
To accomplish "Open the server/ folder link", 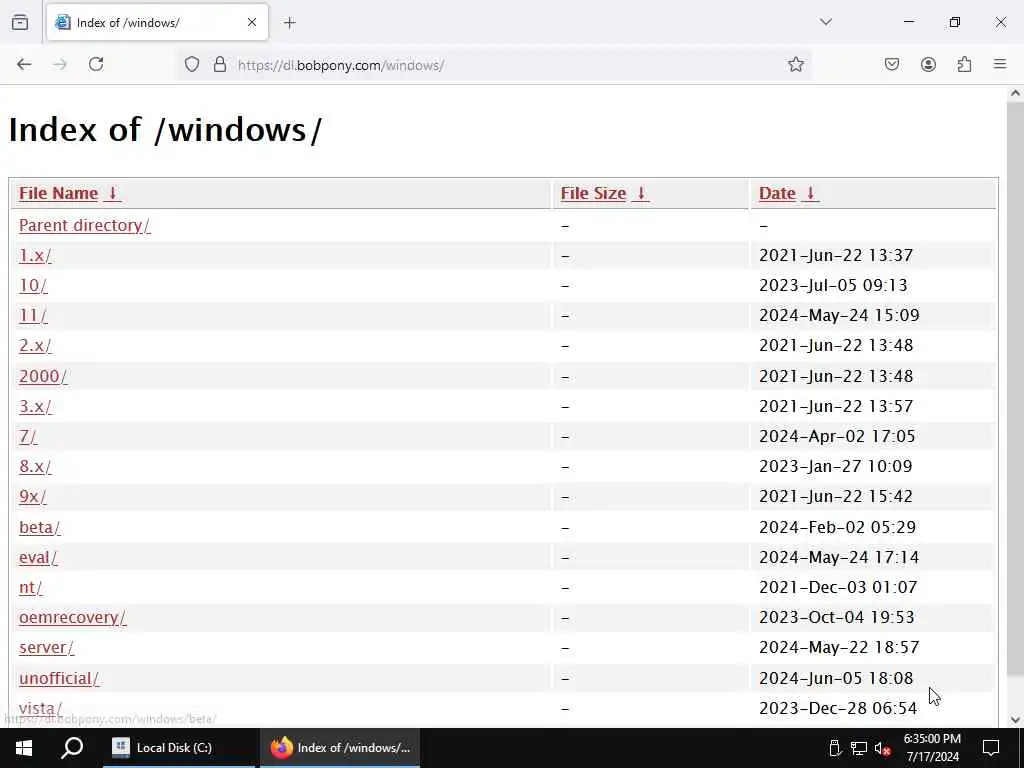I will tap(46, 647).
